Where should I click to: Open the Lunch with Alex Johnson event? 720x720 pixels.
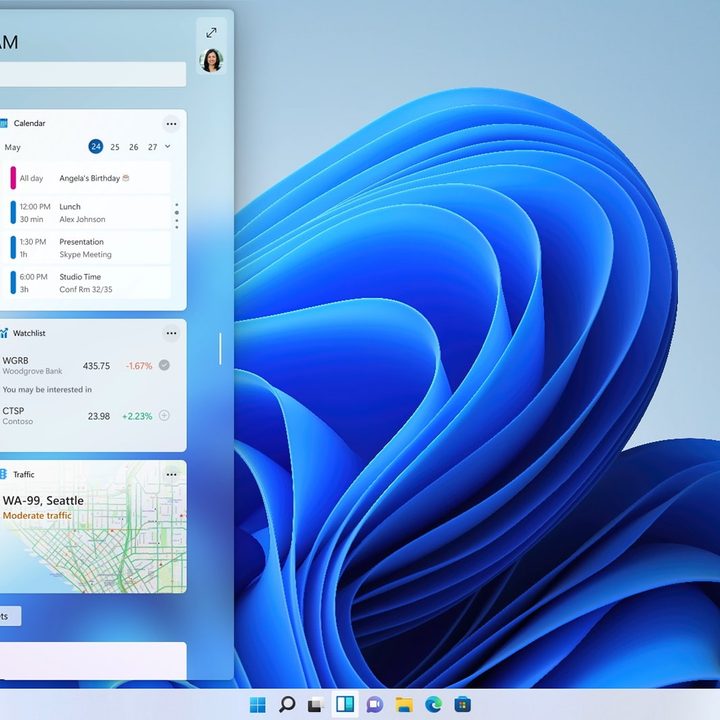point(86,213)
